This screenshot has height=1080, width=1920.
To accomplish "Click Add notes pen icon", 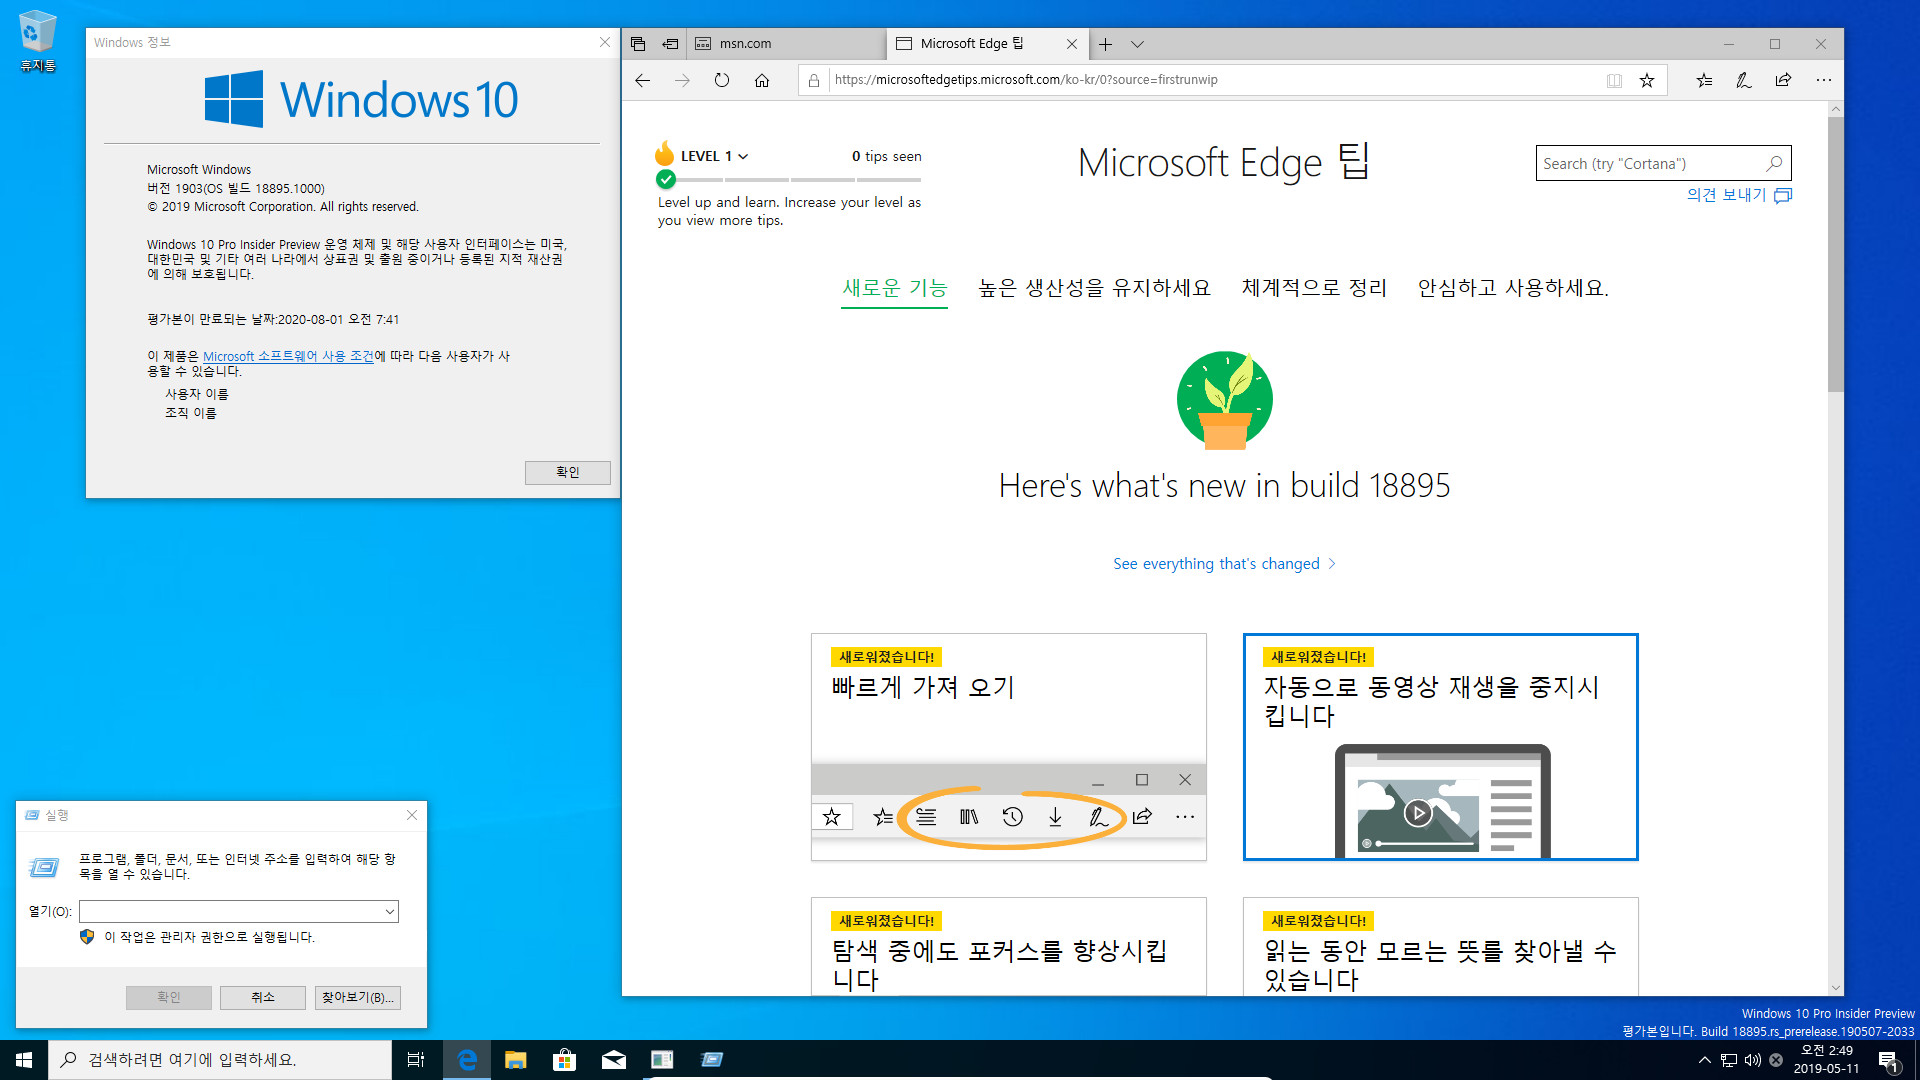I will point(1743,80).
